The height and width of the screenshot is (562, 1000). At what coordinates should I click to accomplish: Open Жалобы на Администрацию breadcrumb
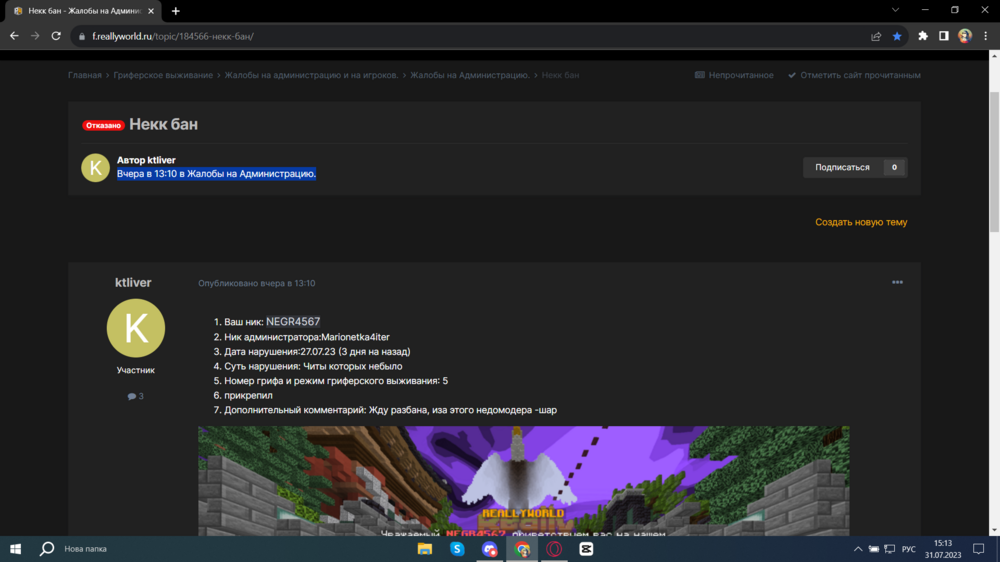(470, 75)
